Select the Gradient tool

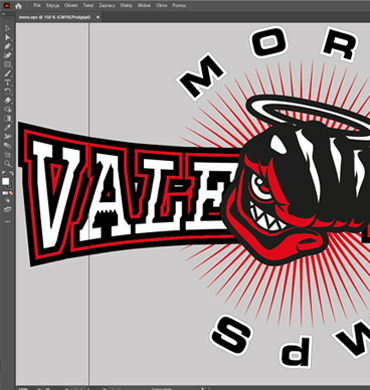7,118
